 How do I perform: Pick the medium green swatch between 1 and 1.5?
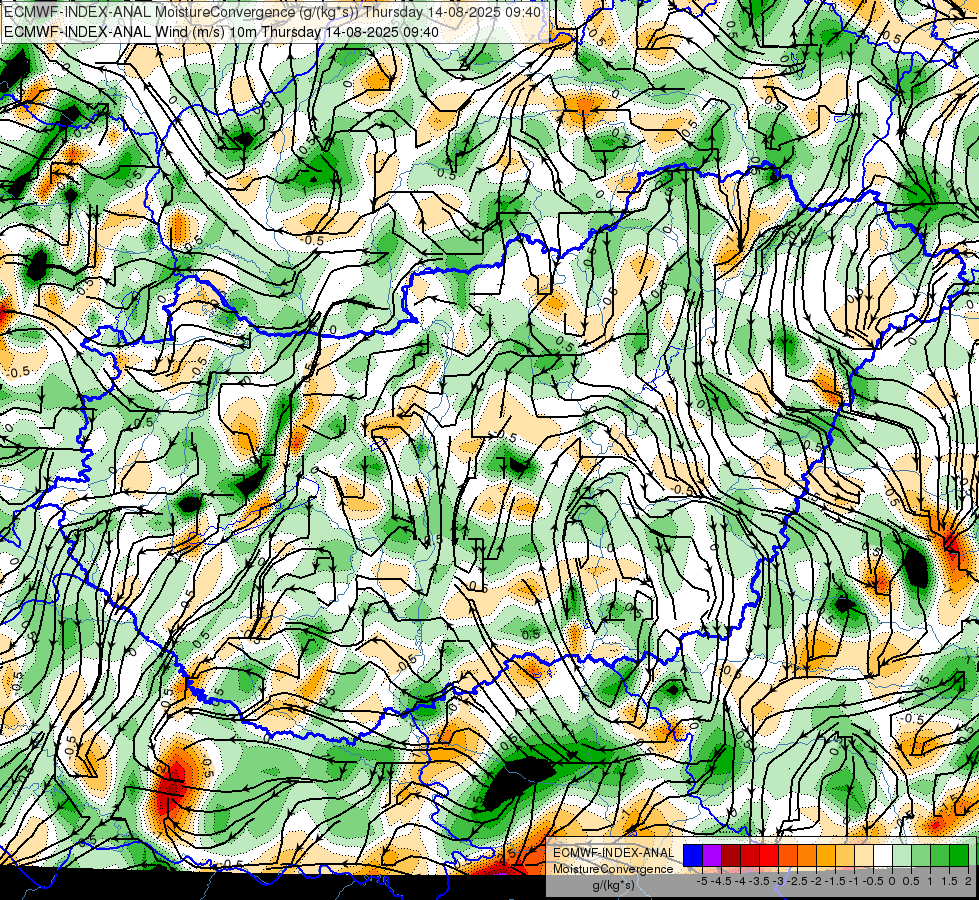pyautogui.click(x=940, y=855)
